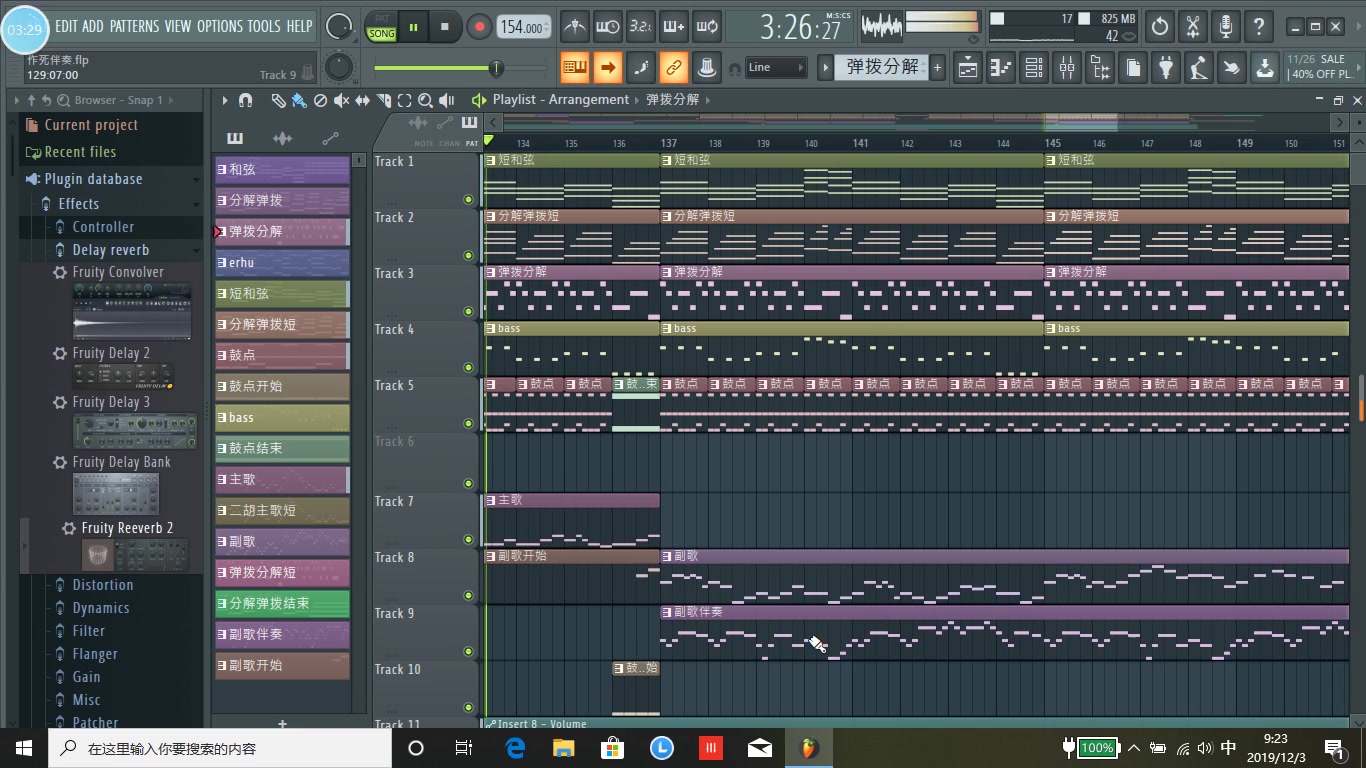Image resolution: width=1366 pixels, height=768 pixels.
Task: Stop playback
Action: coord(445,27)
